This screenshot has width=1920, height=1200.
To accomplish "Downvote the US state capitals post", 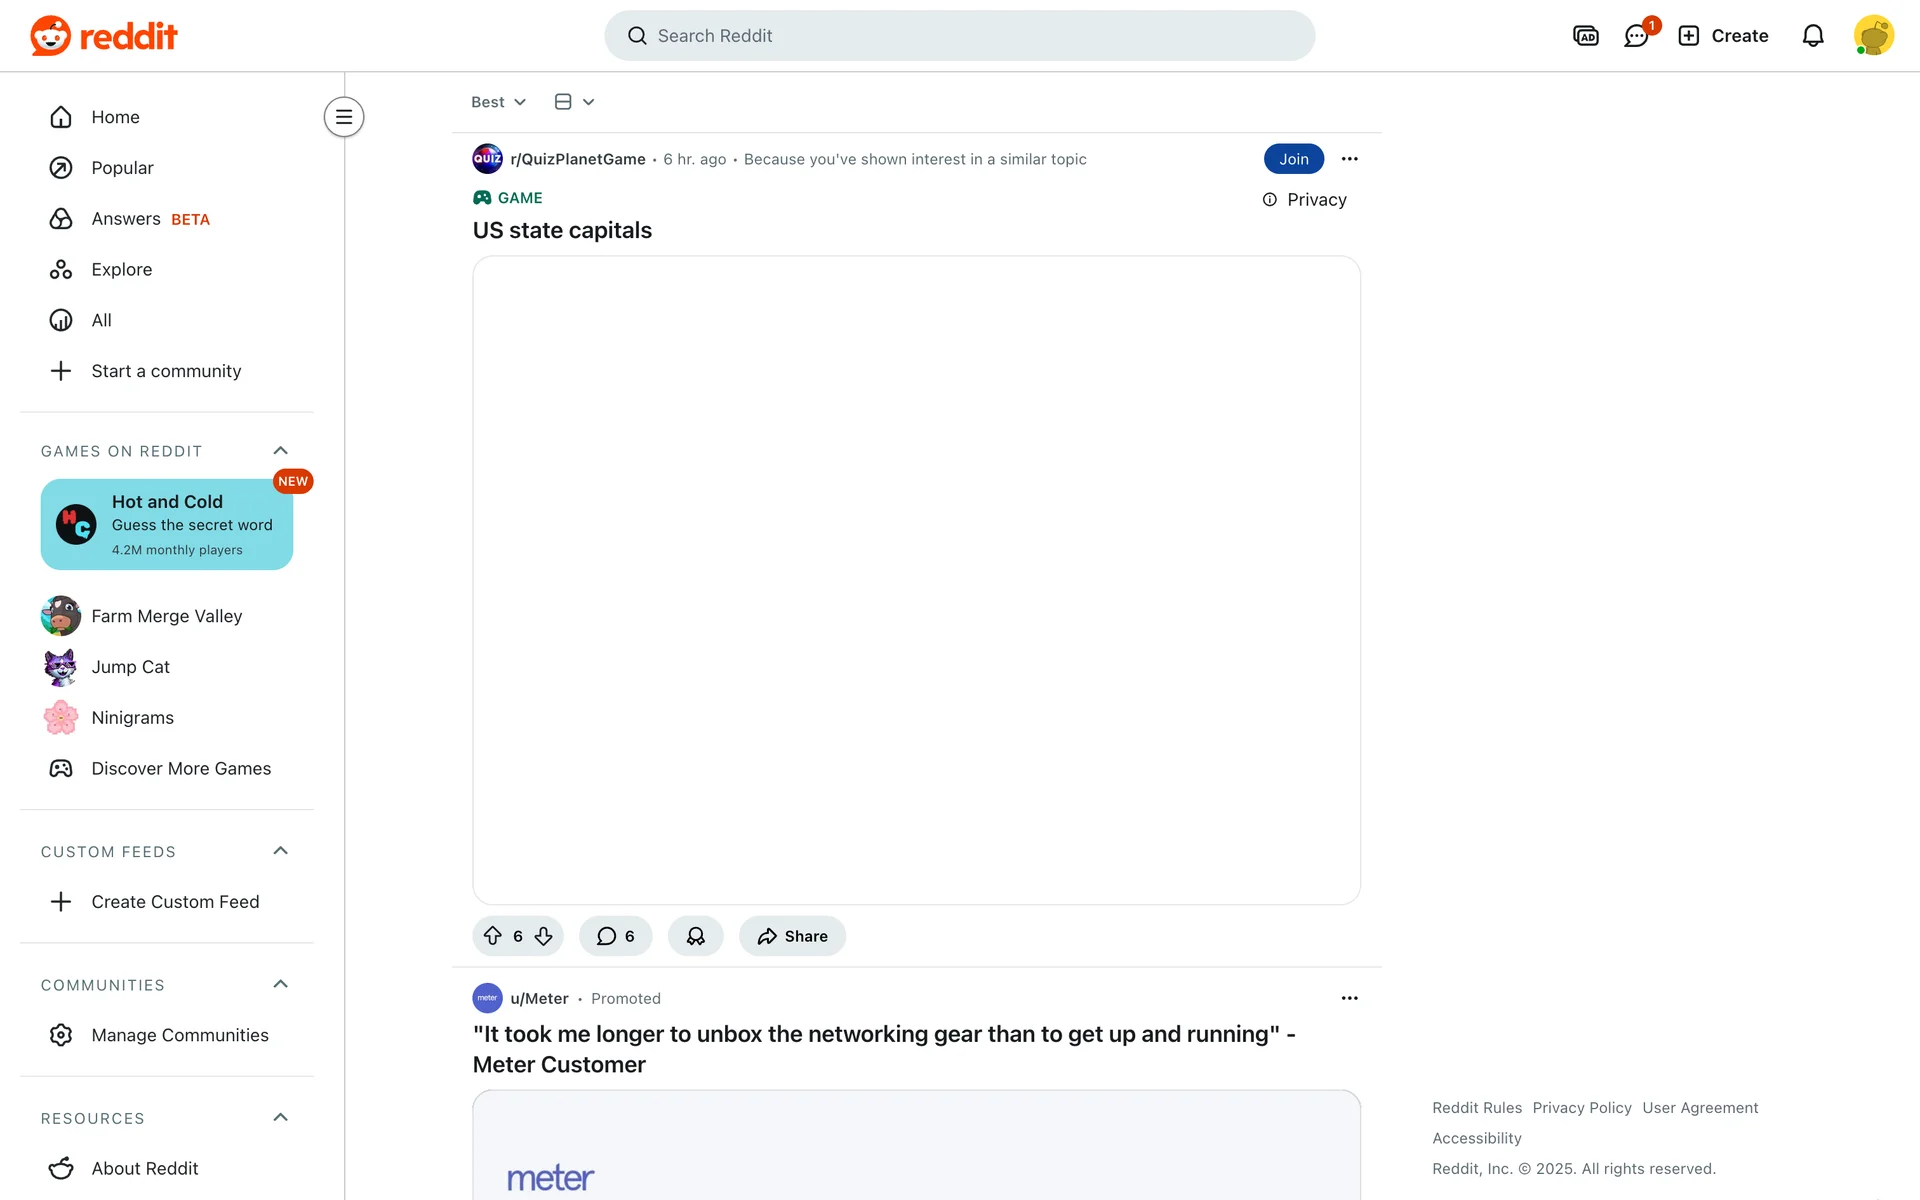I will point(543,936).
